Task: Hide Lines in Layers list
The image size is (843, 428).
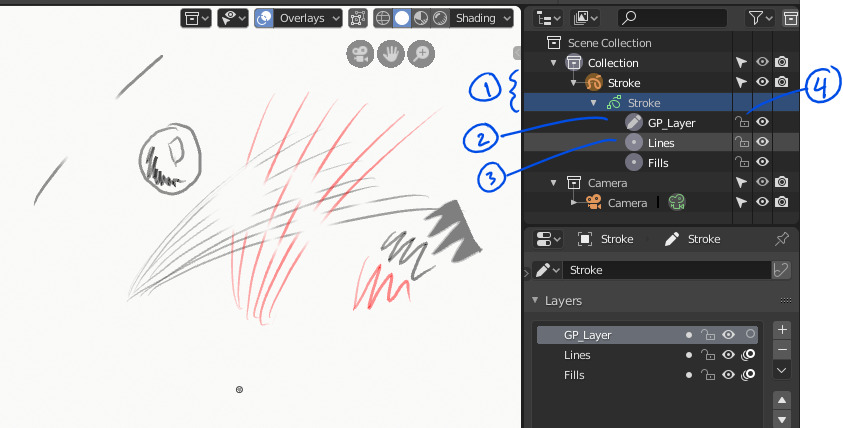Action: [x=728, y=355]
